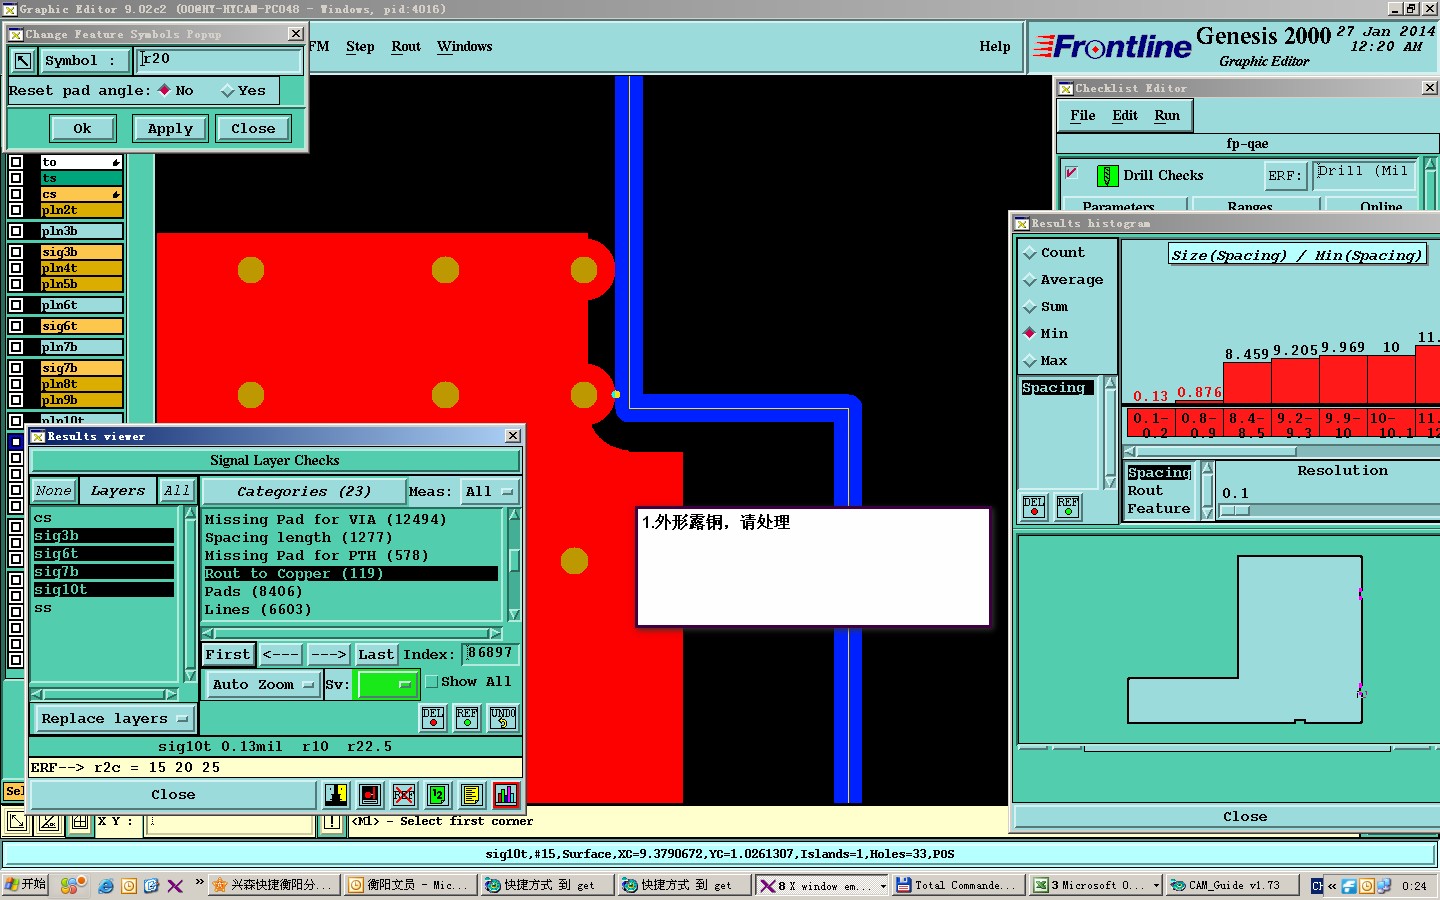Open Total Commander from taskbar
The width and height of the screenshot is (1440, 900).
(x=957, y=885)
